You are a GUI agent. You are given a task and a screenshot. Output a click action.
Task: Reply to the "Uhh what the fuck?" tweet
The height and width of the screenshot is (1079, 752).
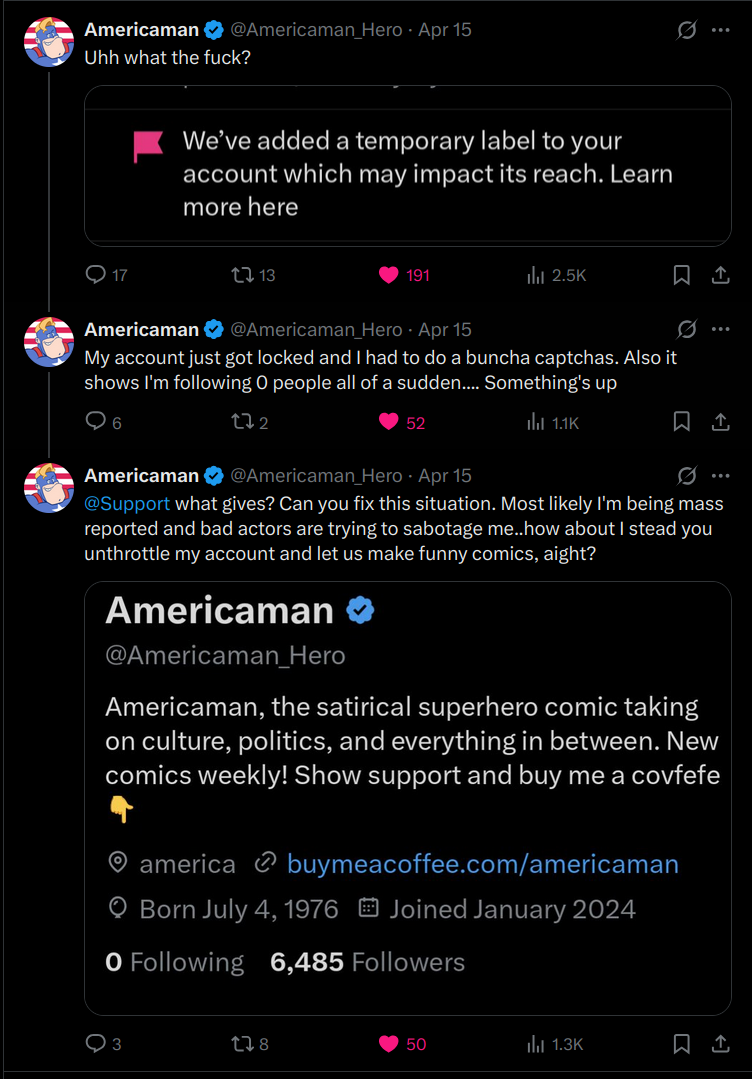click(x=96, y=275)
